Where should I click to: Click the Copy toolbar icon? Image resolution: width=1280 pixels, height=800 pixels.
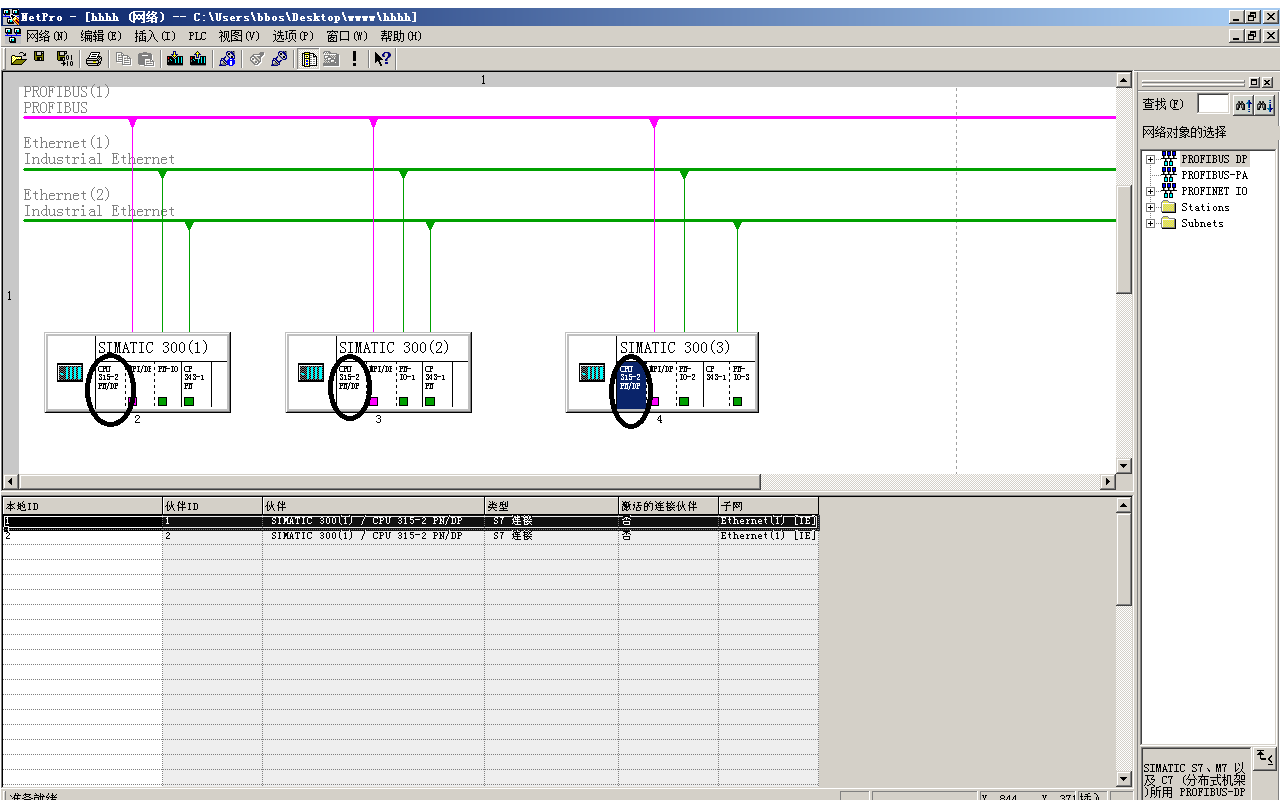tap(123, 59)
